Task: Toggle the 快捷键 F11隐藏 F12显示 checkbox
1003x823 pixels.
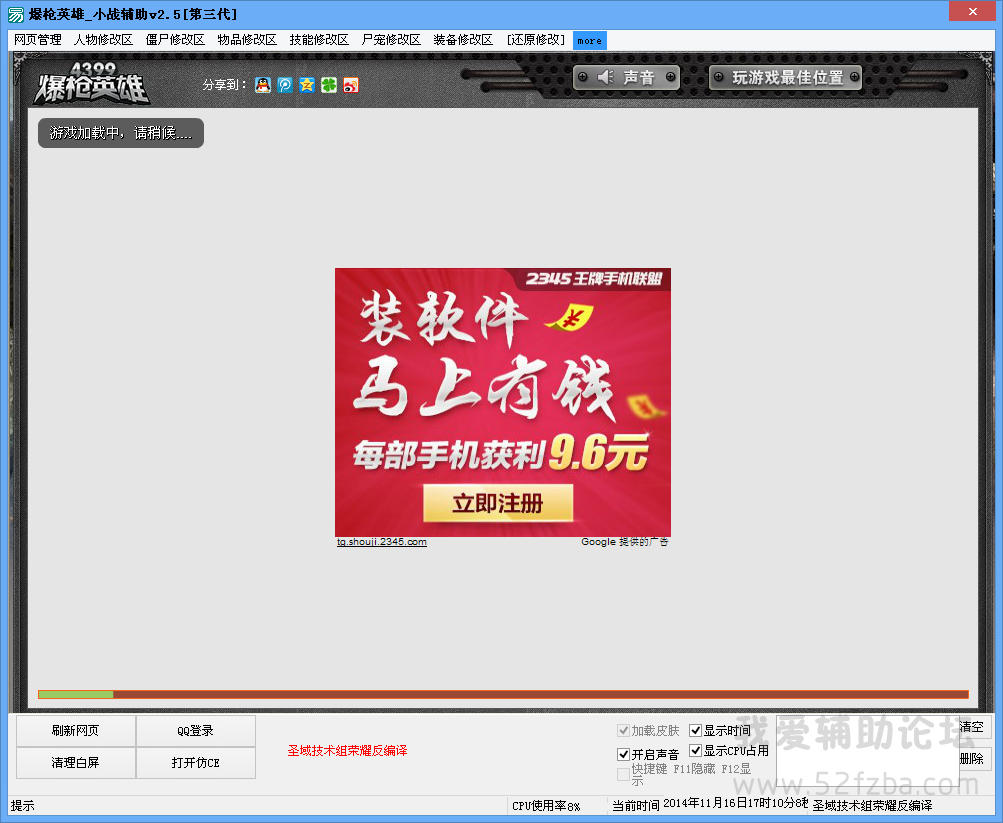Action: 623,774
